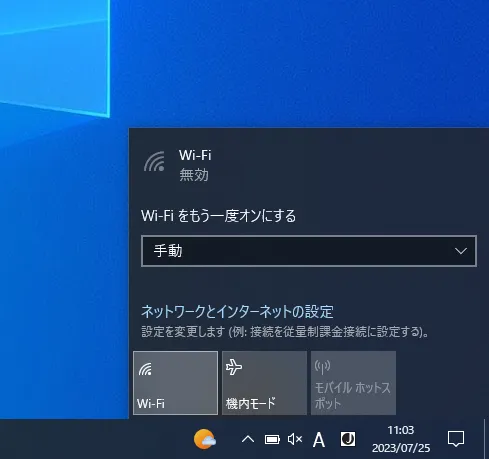This screenshot has height=459, width=489.
Task: Open ネットワークとインターネットの設定 link
Action: point(237,312)
